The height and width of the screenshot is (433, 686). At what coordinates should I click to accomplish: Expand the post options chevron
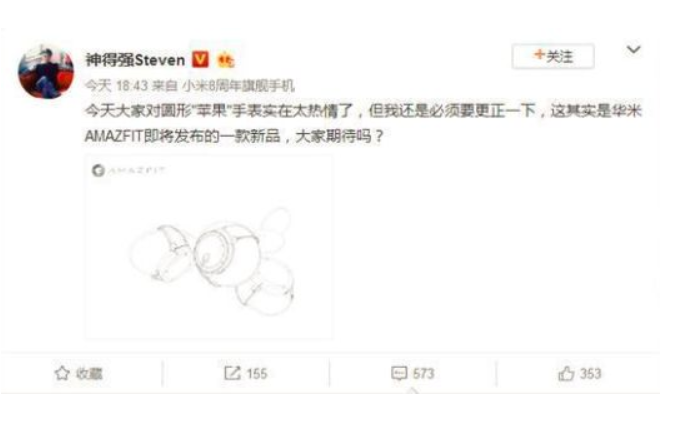633,49
